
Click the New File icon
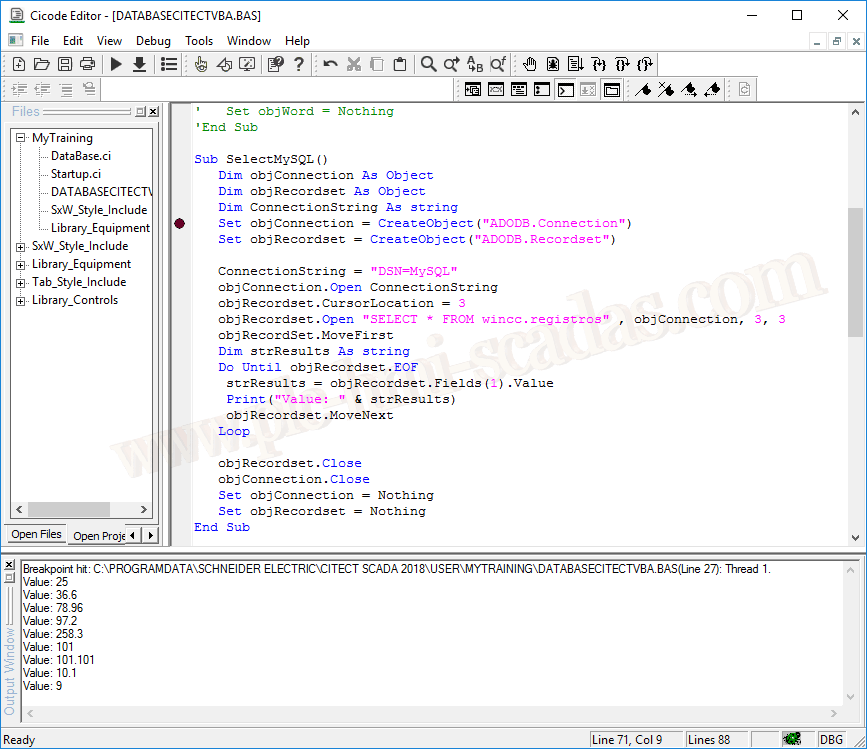tap(19, 64)
